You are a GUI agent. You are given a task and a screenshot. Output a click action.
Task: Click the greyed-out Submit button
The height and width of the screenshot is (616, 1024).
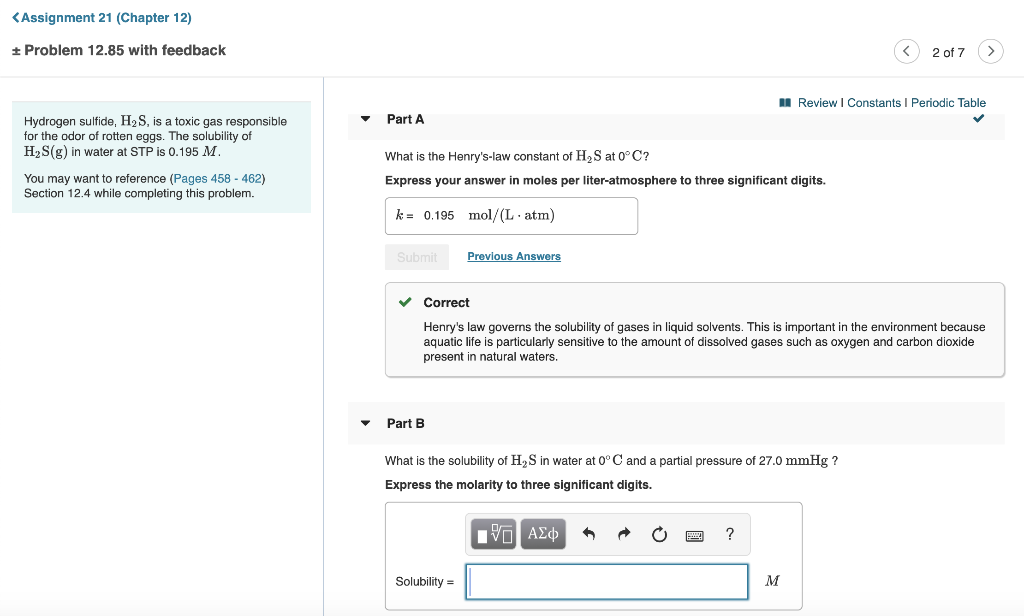coord(417,257)
